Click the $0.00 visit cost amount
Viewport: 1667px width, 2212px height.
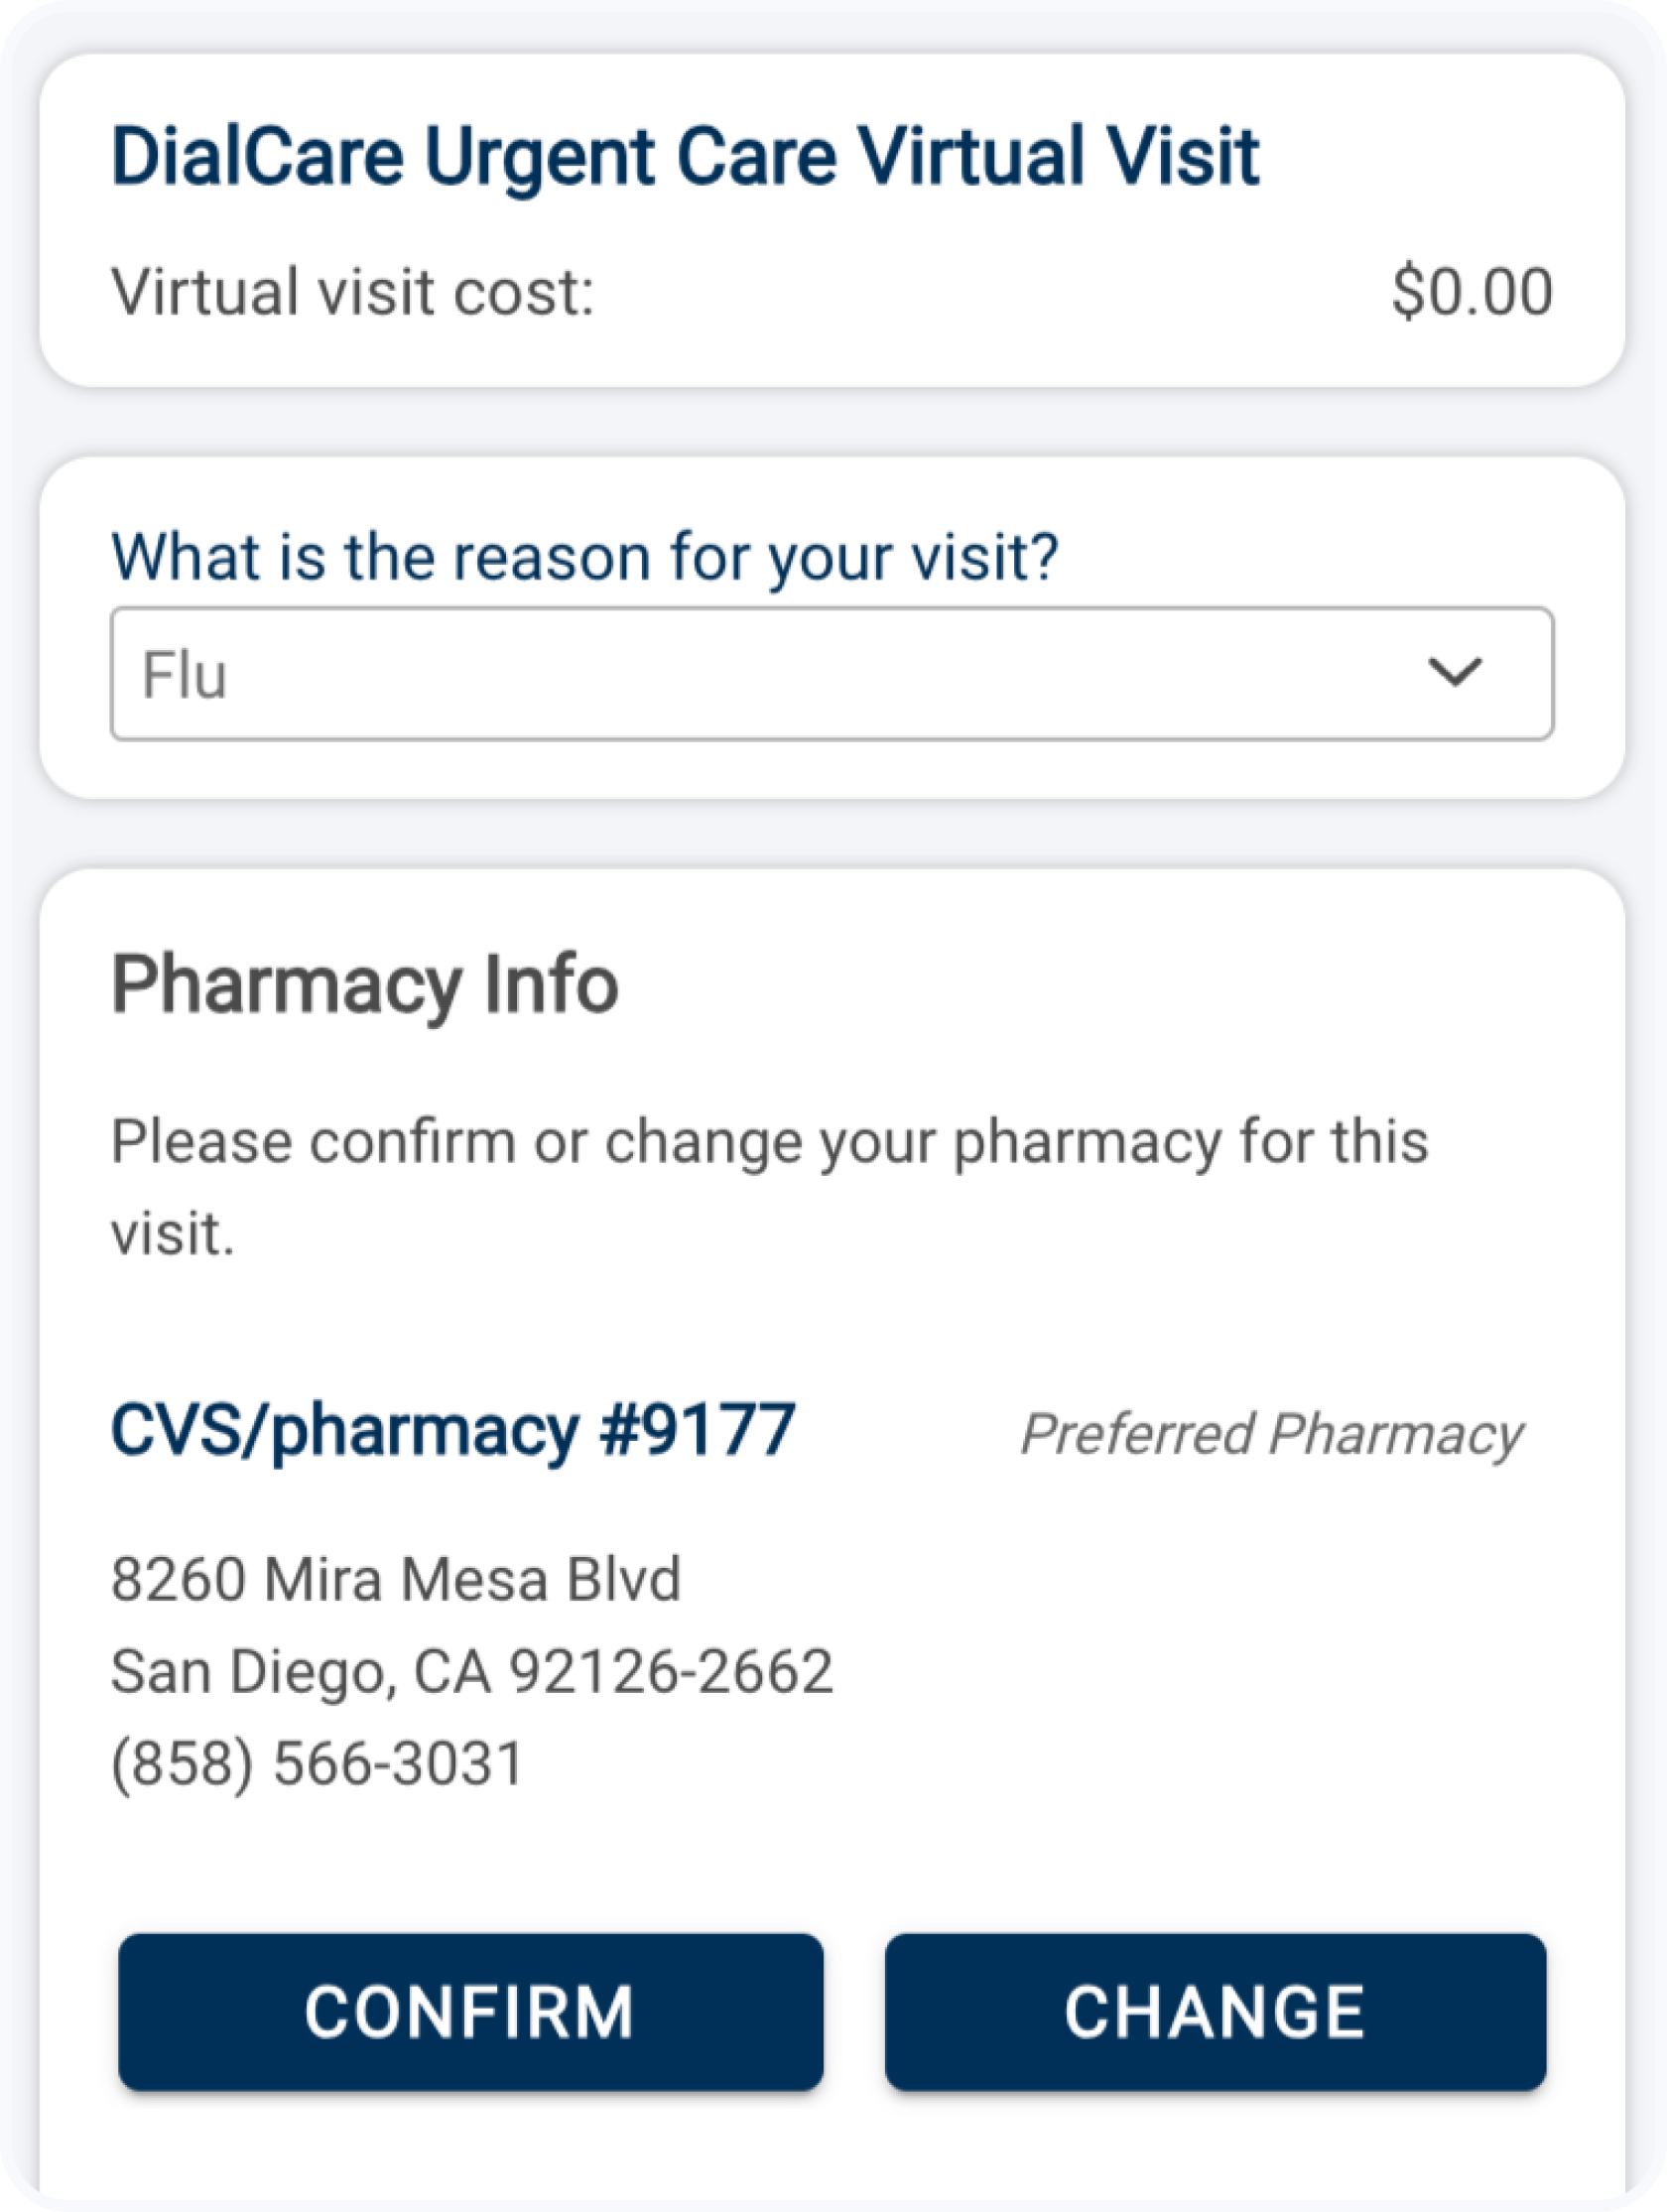[x=1471, y=292]
